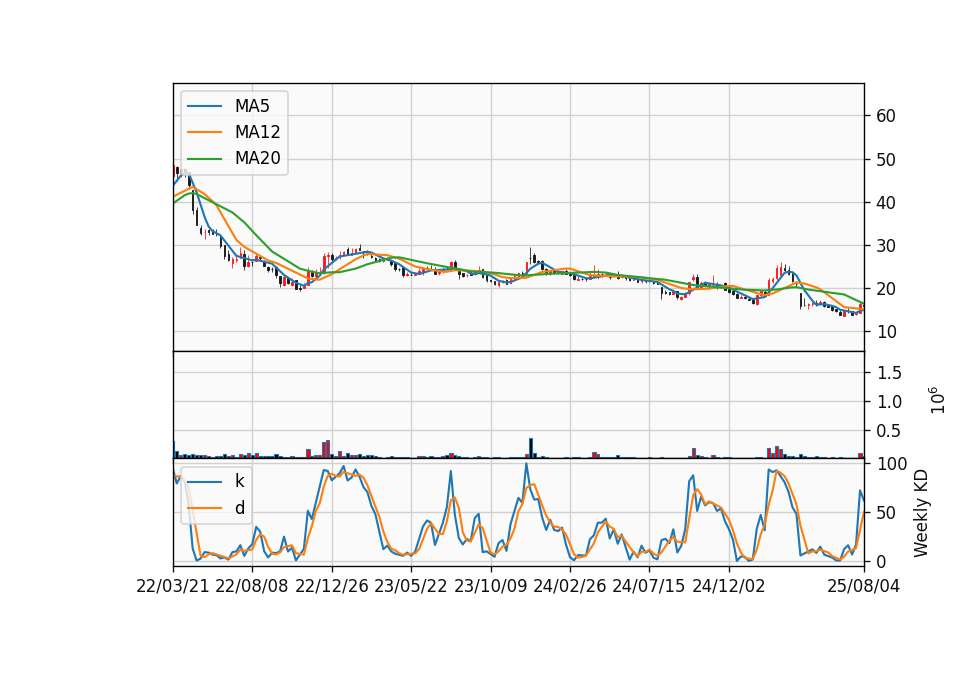Click the k legend label in KD panel
960x690 pixels.
pyautogui.click(x=239, y=481)
